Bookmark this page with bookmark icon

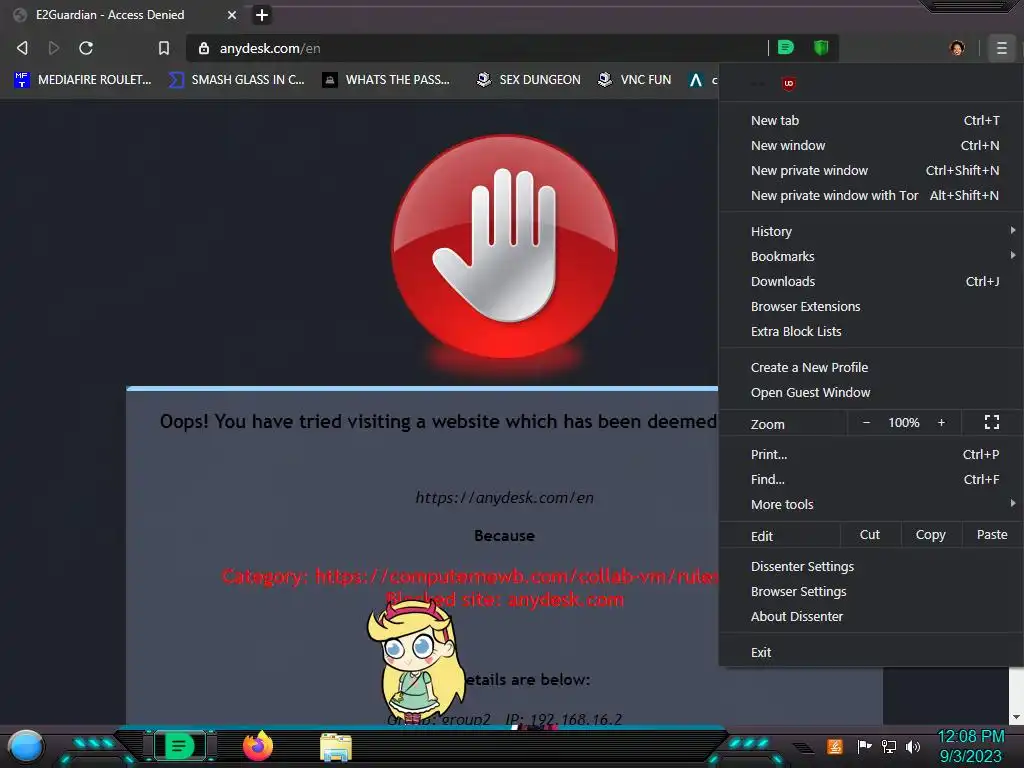pyautogui.click(x=164, y=48)
